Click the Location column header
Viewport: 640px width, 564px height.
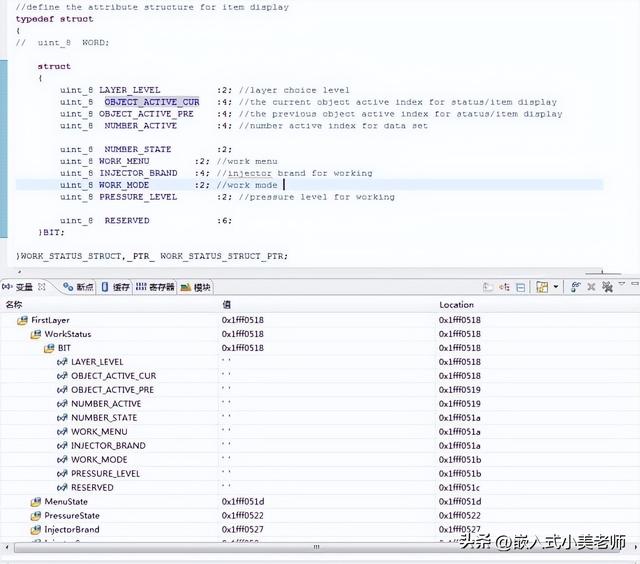(457, 305)
